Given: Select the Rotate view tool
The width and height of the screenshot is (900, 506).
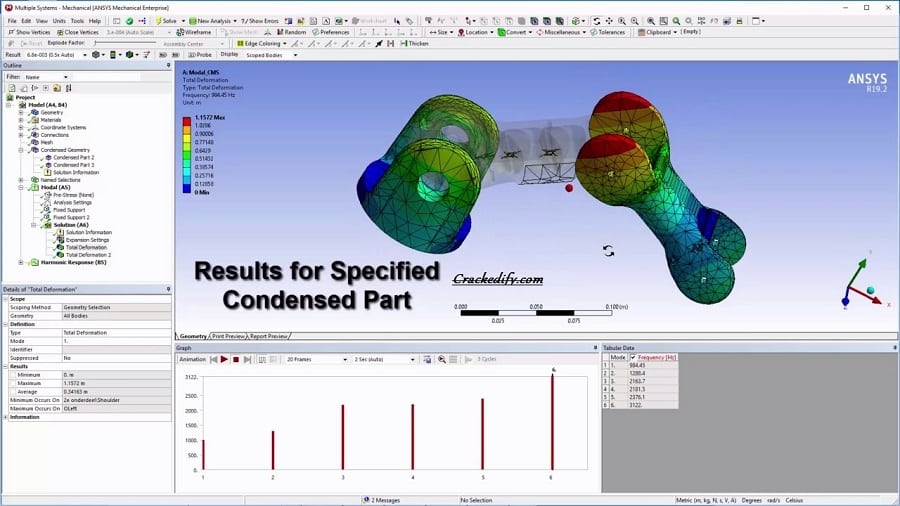Looking at the screenshot, I should coord(596,21).
